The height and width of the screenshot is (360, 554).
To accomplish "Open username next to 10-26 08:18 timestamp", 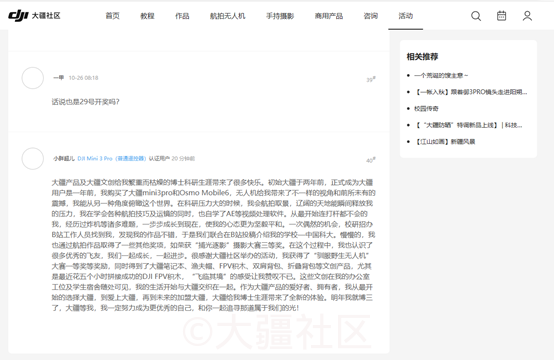I will (58, 78).
